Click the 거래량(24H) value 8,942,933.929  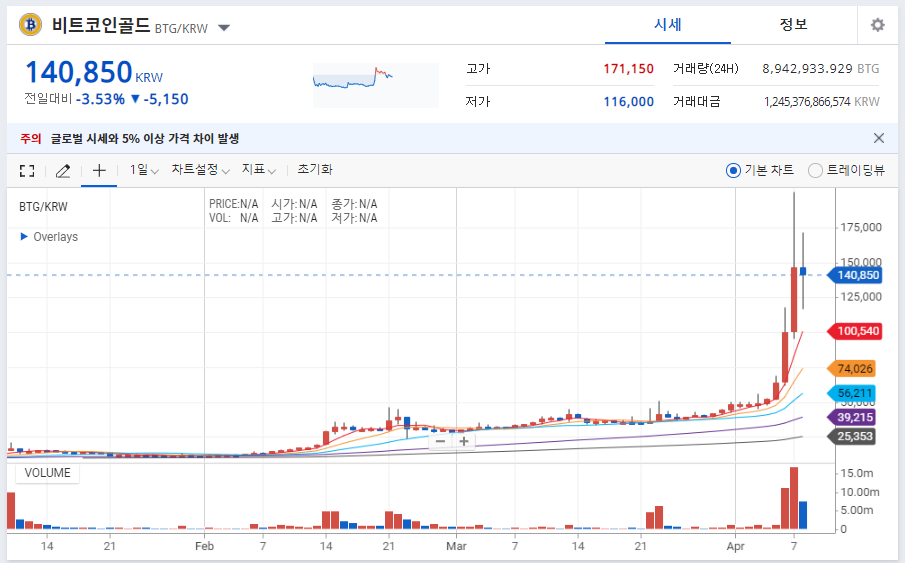[x=807, y=69]
